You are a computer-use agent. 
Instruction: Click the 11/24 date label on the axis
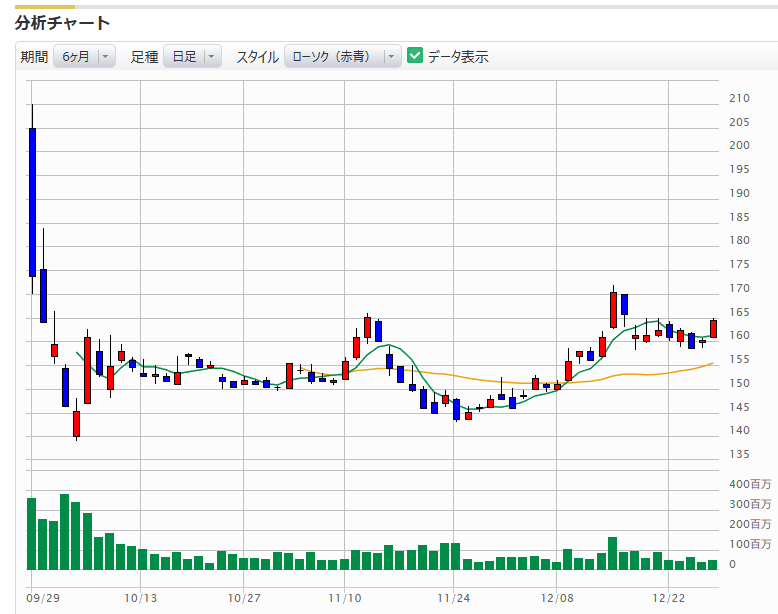tap(453, 598)
